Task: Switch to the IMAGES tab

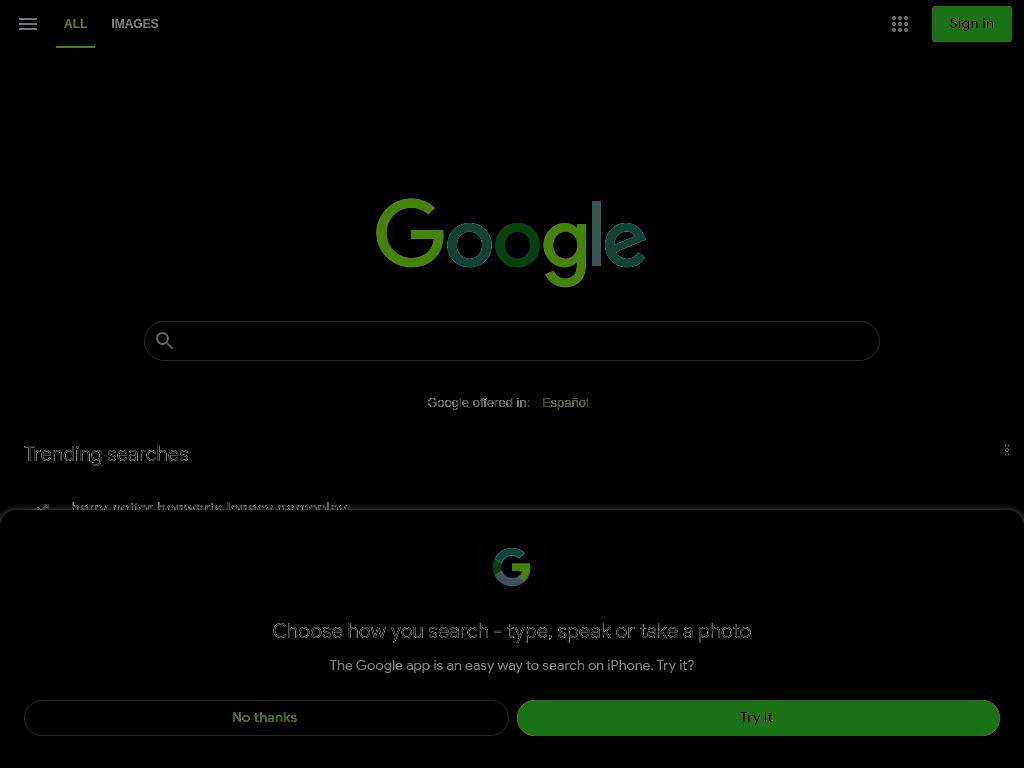Action: [135, 24]
